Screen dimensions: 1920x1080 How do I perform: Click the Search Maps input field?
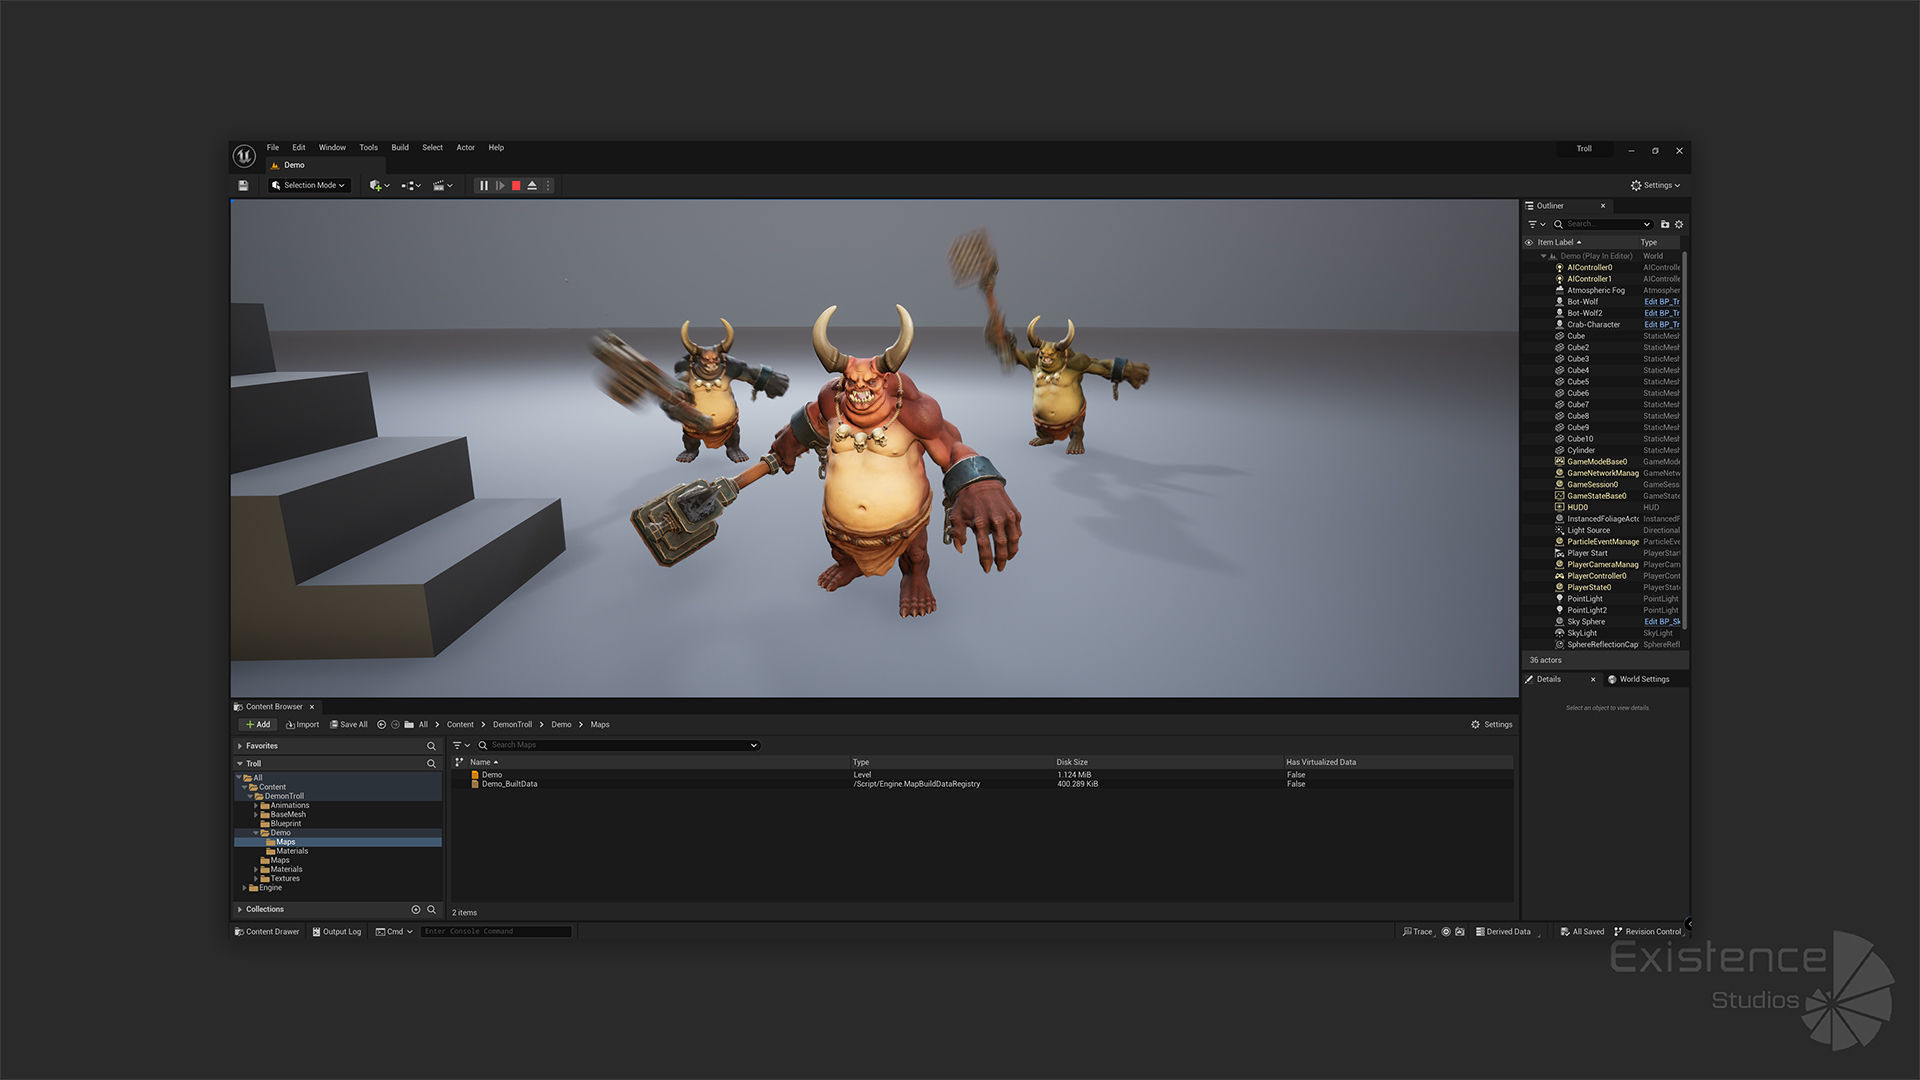click(618, 746)
